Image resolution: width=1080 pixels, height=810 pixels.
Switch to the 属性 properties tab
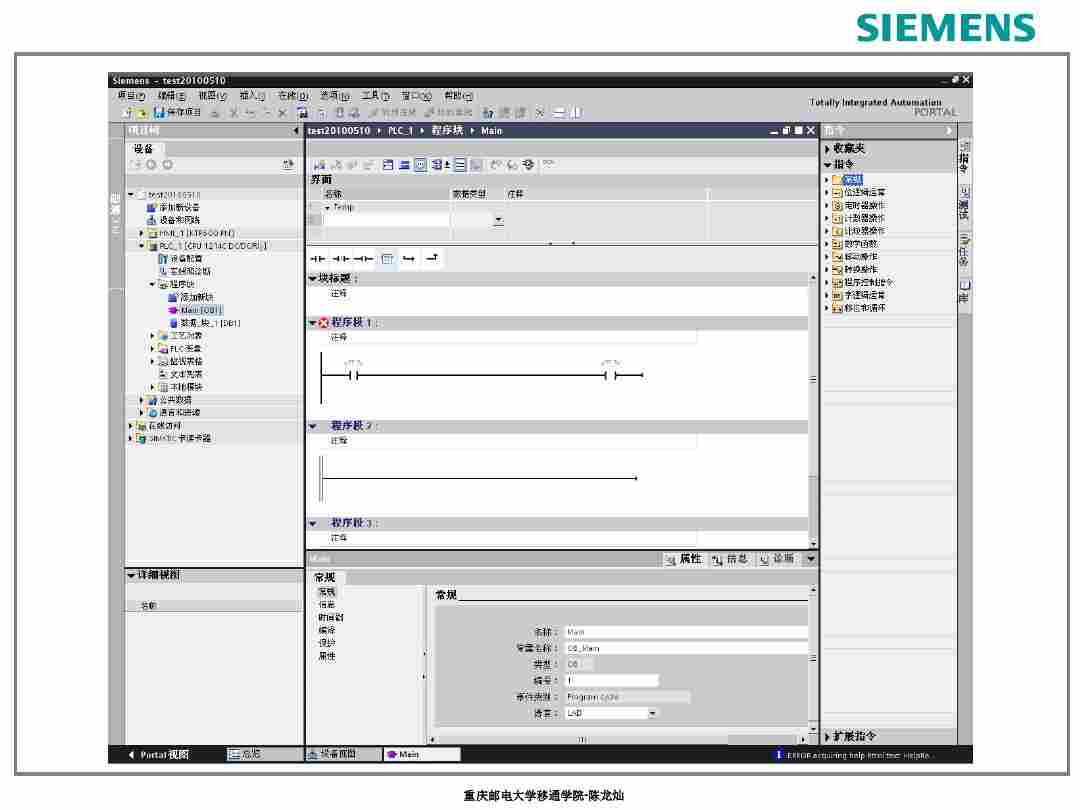click(683, 559)
